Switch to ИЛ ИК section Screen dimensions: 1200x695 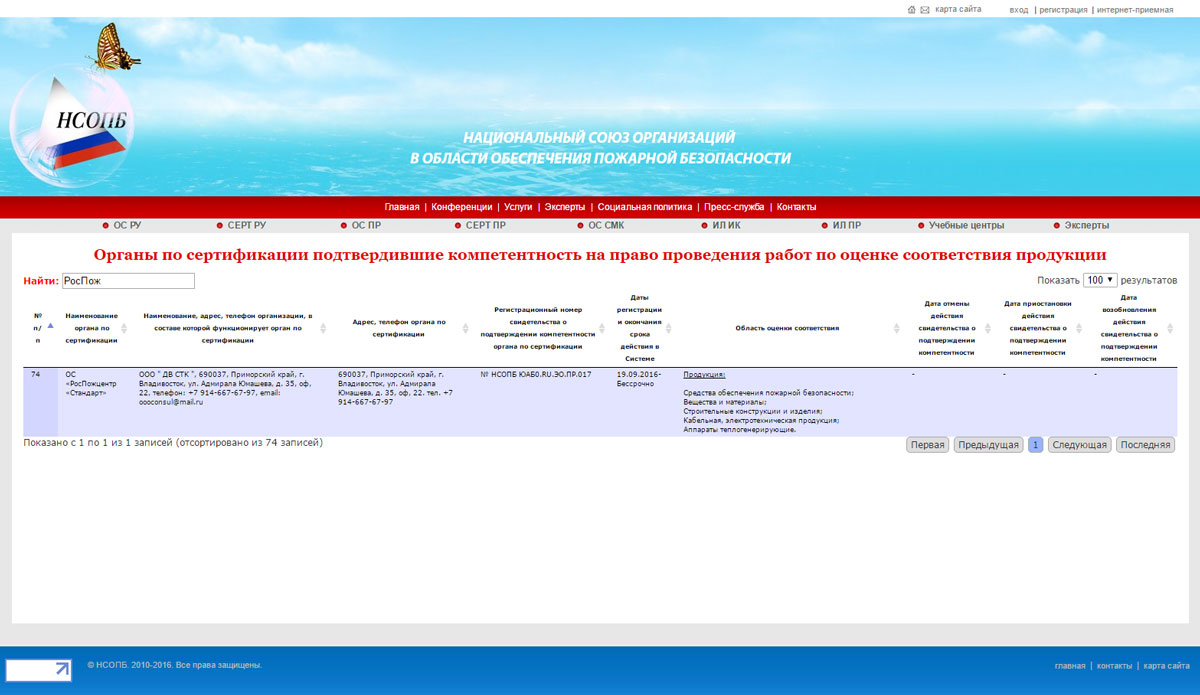click(x=726, y=226)
